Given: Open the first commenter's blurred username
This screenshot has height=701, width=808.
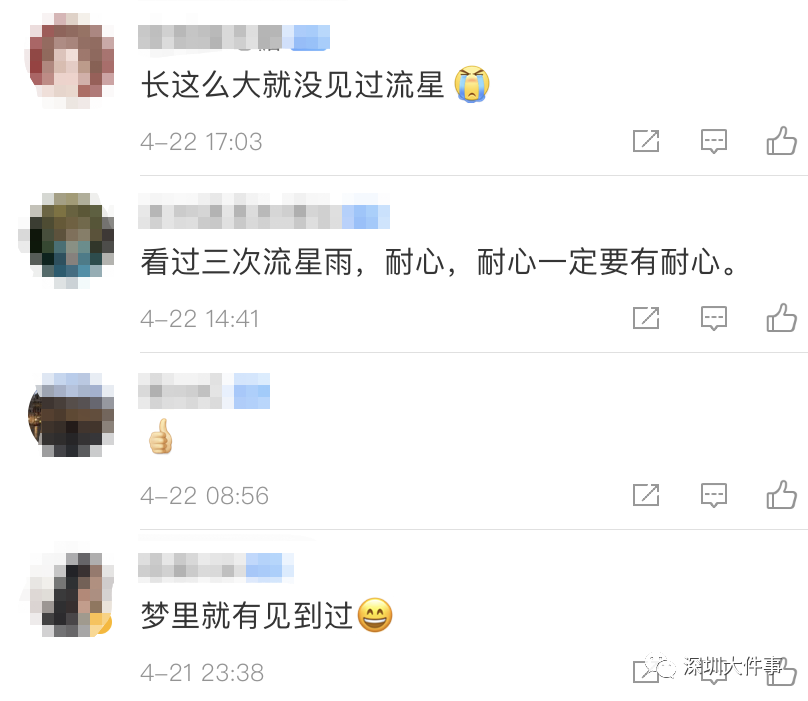Looking at the screenshot, I should [234, 38].
